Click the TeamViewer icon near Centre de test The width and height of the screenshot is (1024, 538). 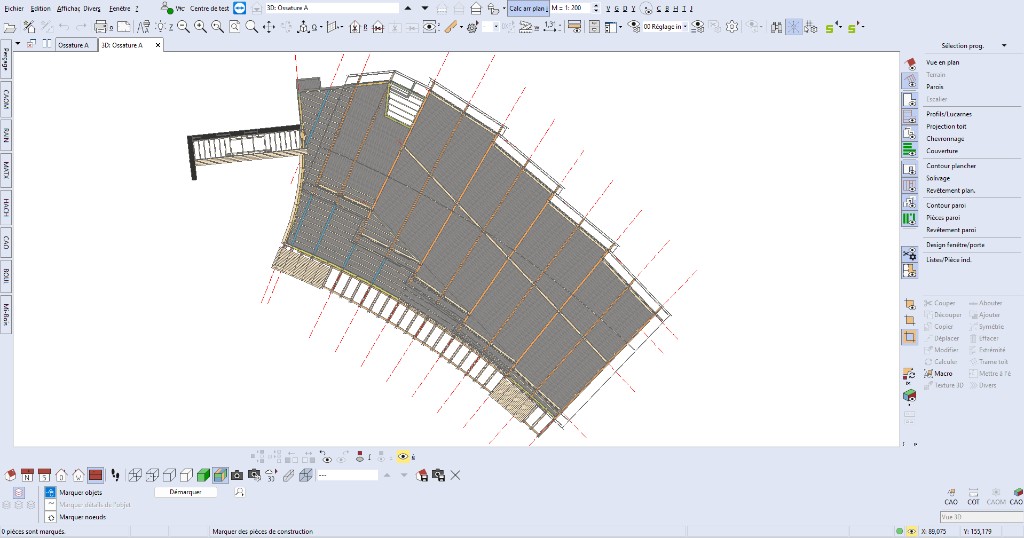tap(240, 8)
